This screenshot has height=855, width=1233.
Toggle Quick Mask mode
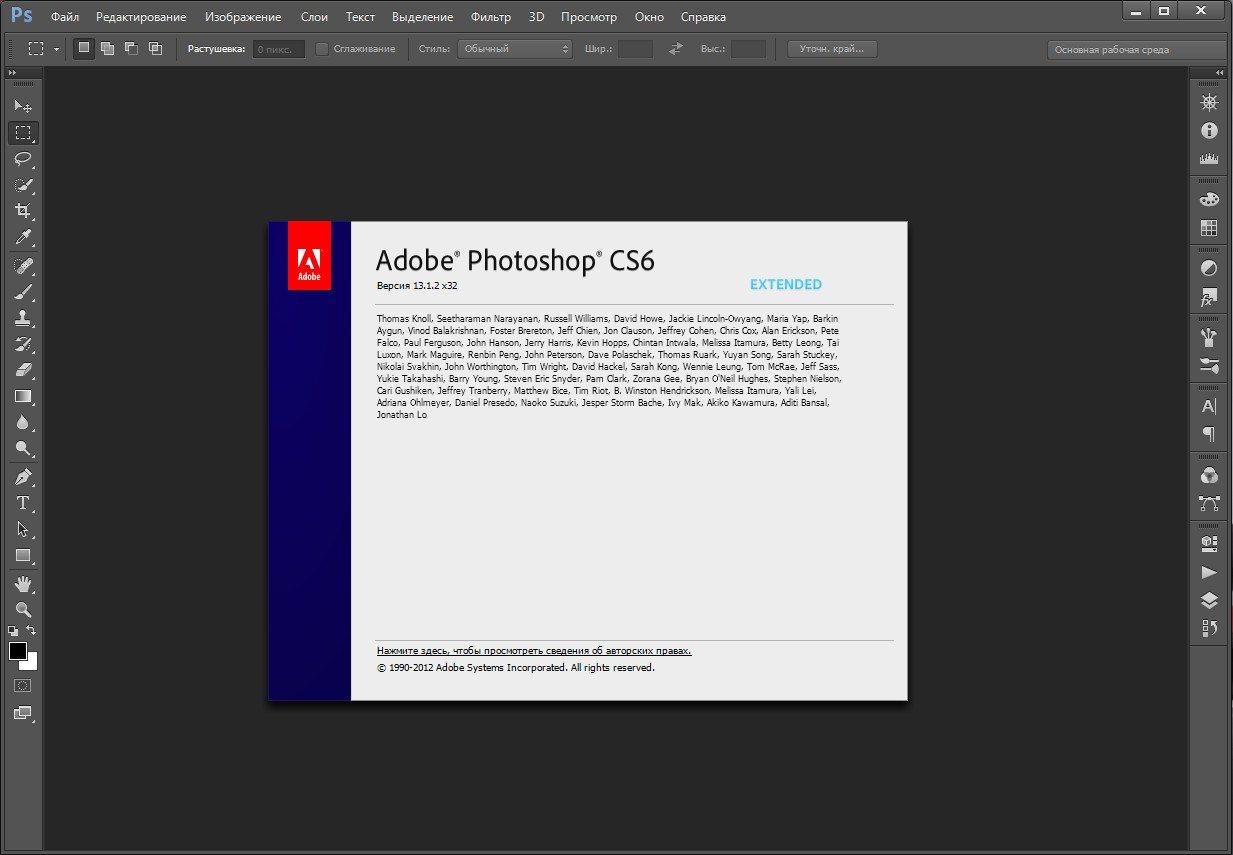coord(23,686)
